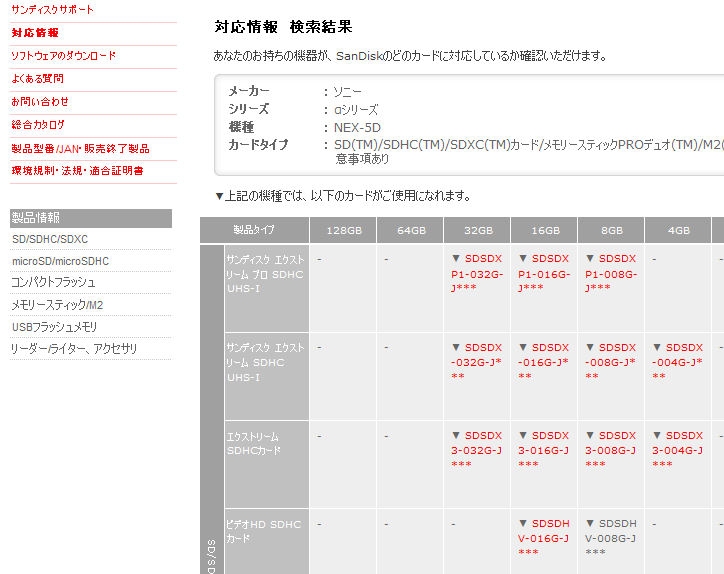724x574 pixels.
Task: Expand SDSDX3-004G-J*** product entry
Action: point(678,450)
